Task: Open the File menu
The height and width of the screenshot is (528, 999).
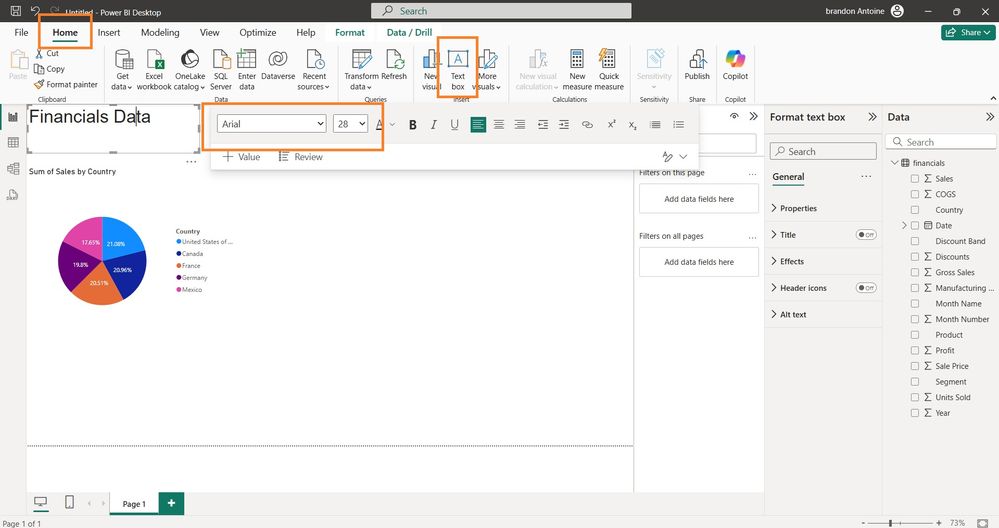Action: [x=21, y=32]
